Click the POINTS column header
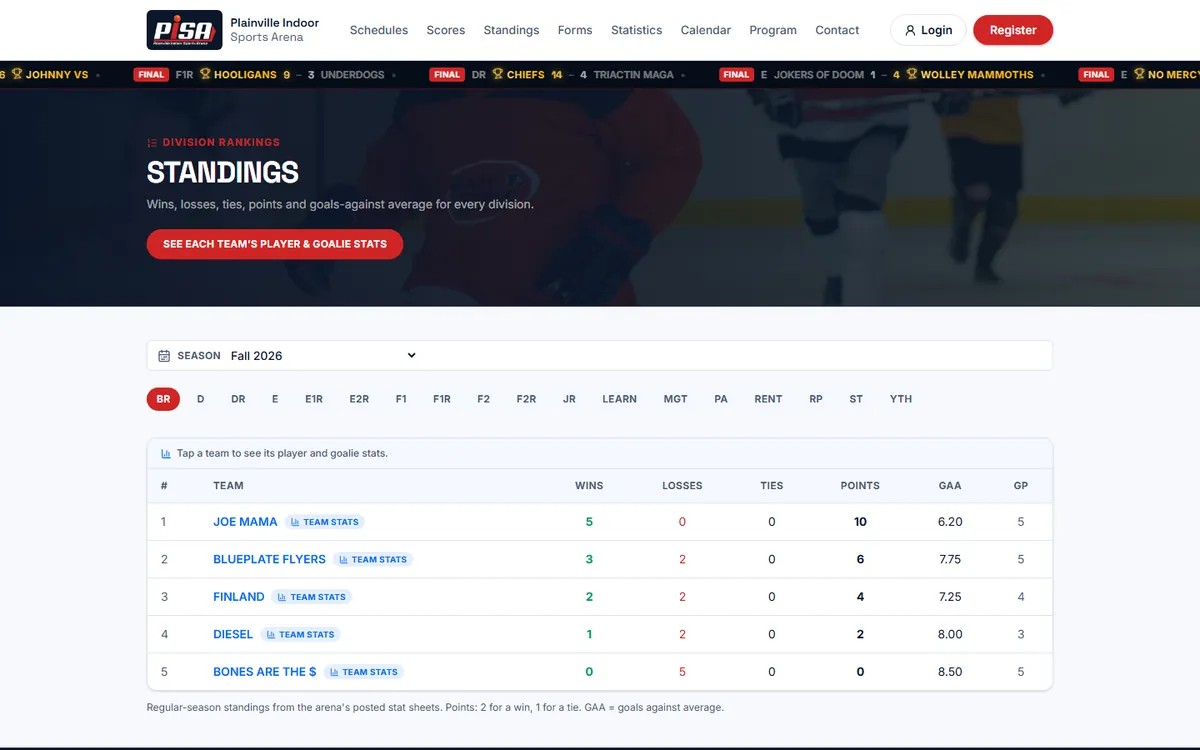Viewport: 1200px width, 750px height. (x=860, y=486)
